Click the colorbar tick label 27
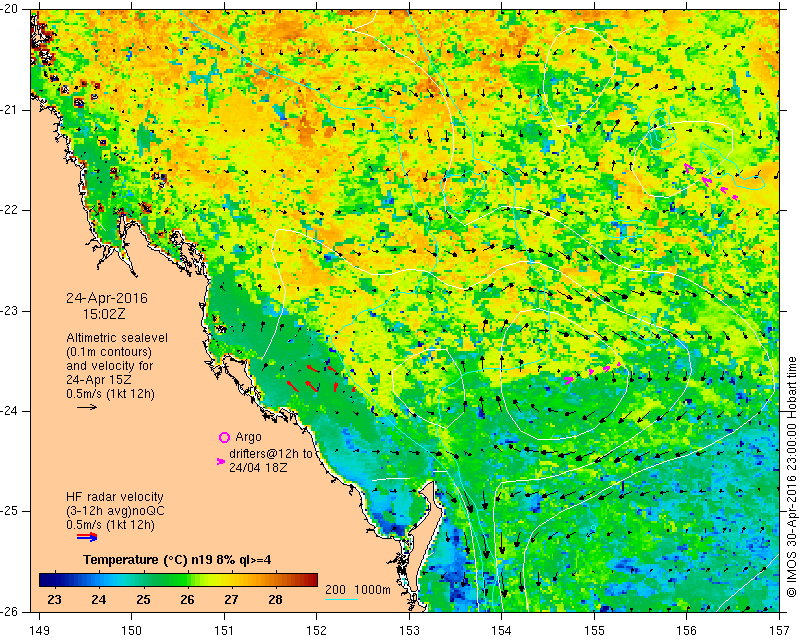 pyautogui.click(x=231, y=600)
